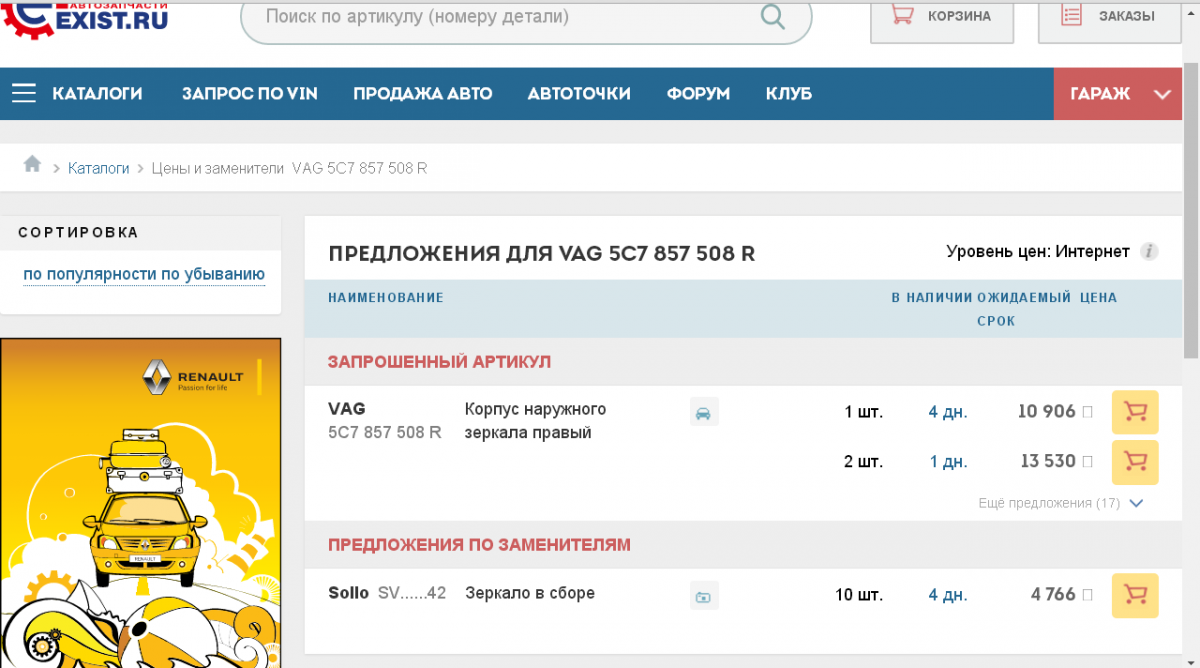Click the Каталоги breadcrumb link
Screen dimensions: 1200x668
99,168
